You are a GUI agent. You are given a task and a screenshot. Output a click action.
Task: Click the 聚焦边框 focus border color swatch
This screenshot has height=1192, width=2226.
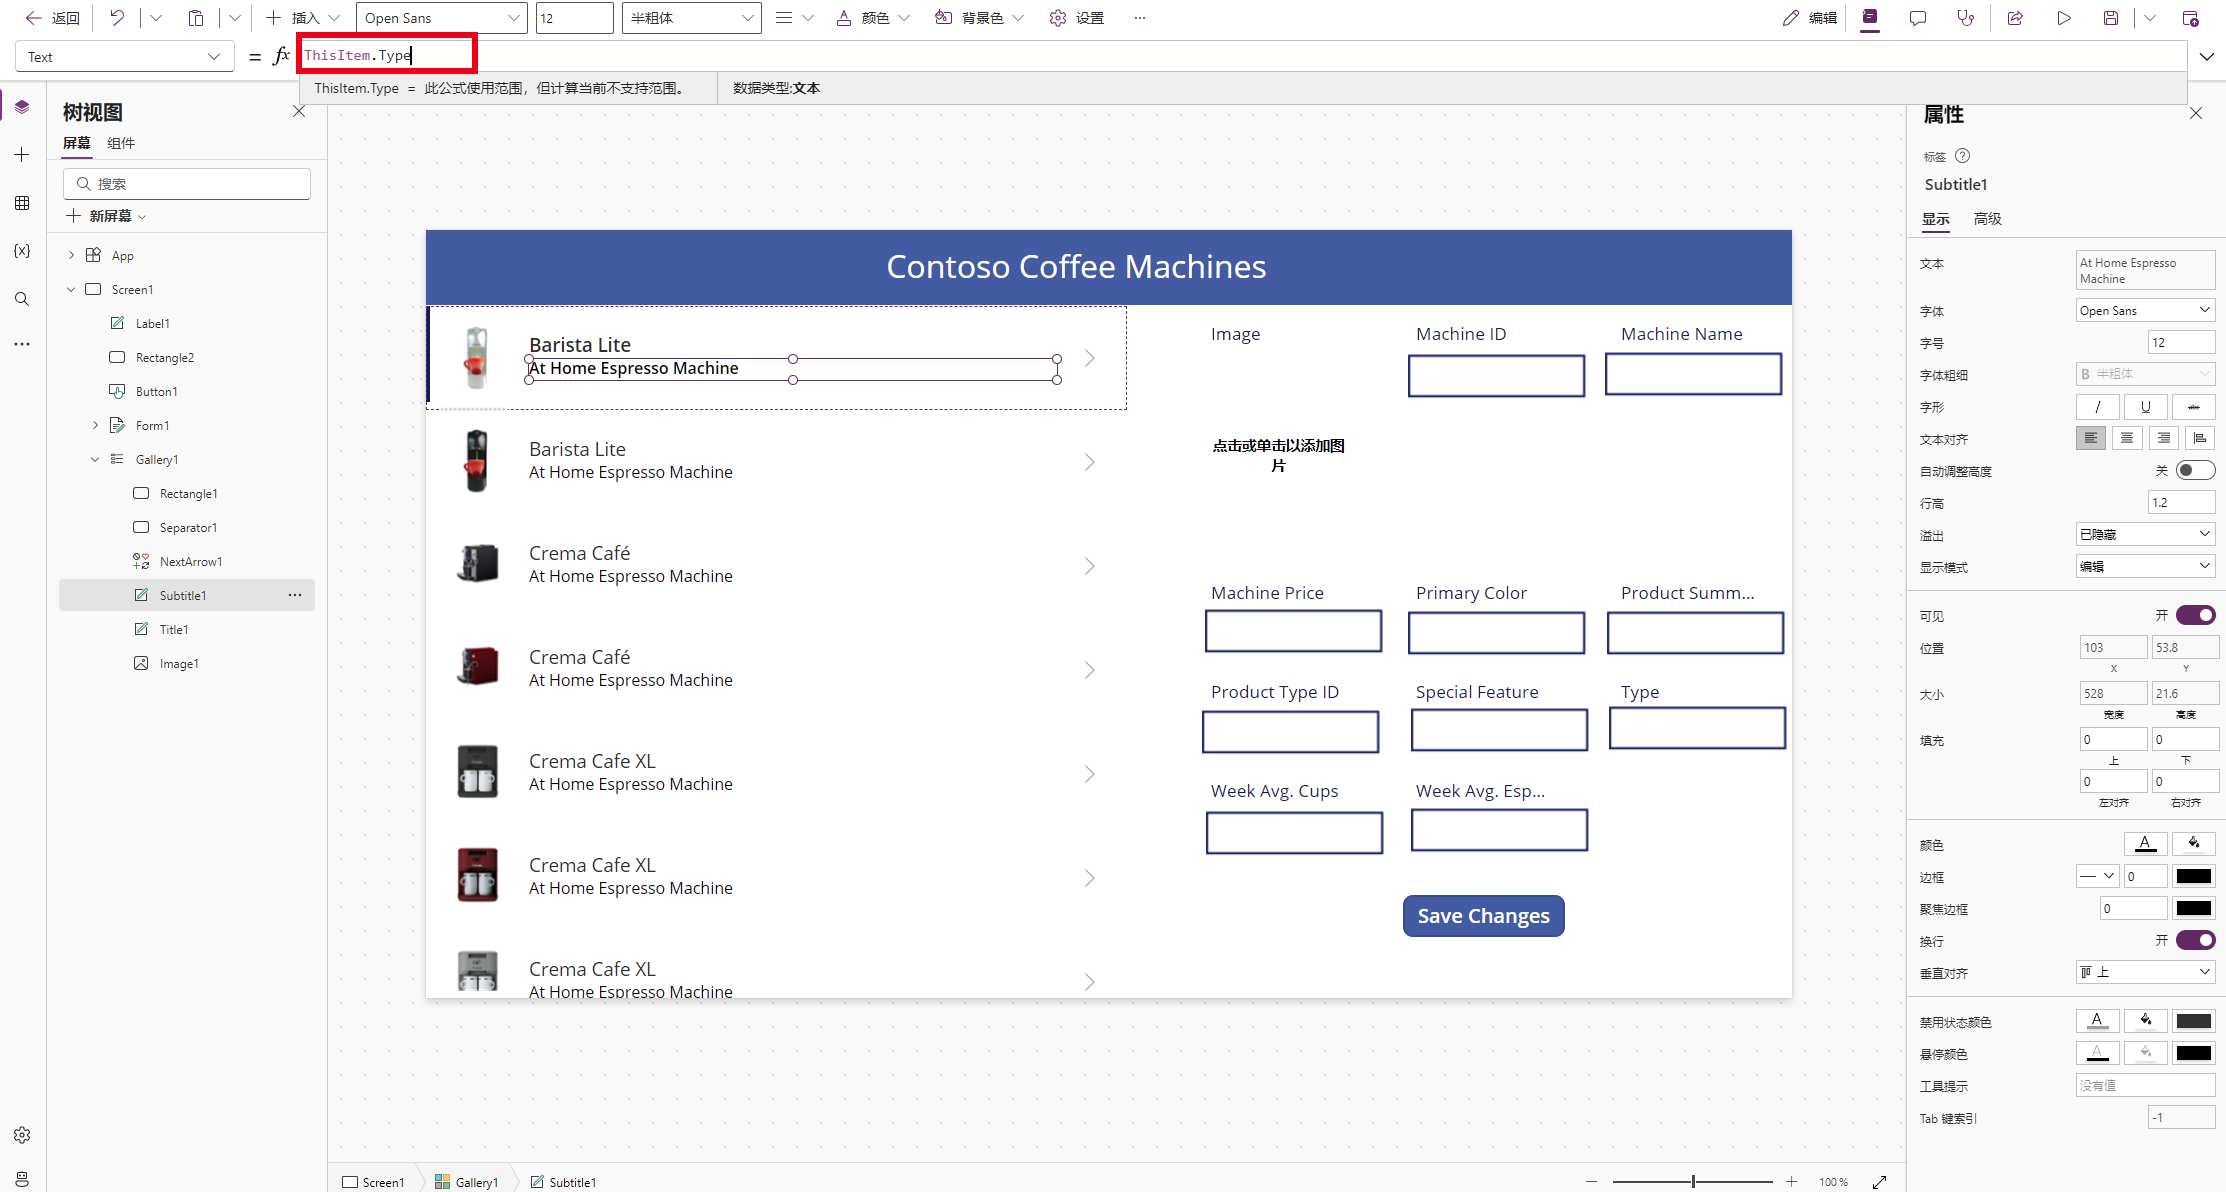pos(2193,908)
